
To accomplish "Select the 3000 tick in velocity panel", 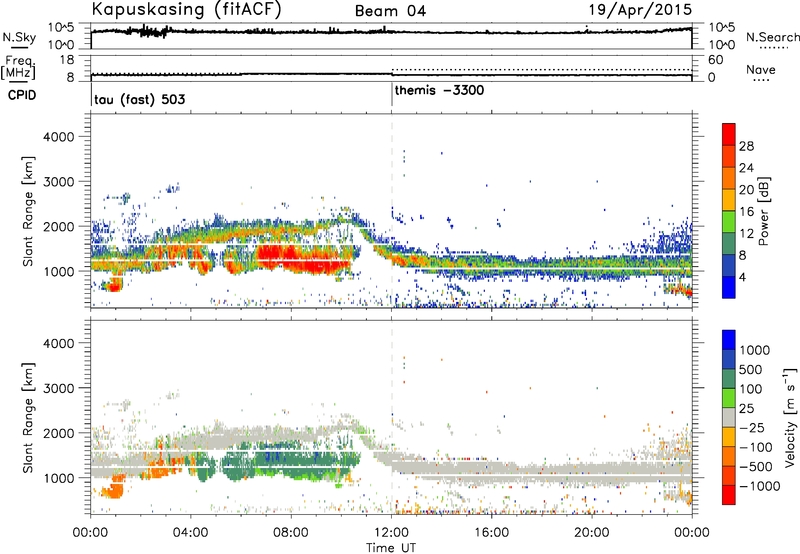I will coord(59,388).
